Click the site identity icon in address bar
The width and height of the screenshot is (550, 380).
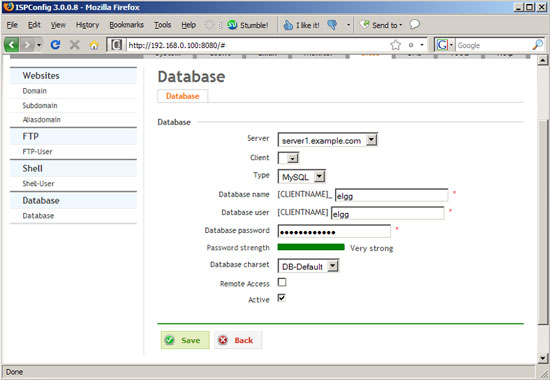point(116,45)
